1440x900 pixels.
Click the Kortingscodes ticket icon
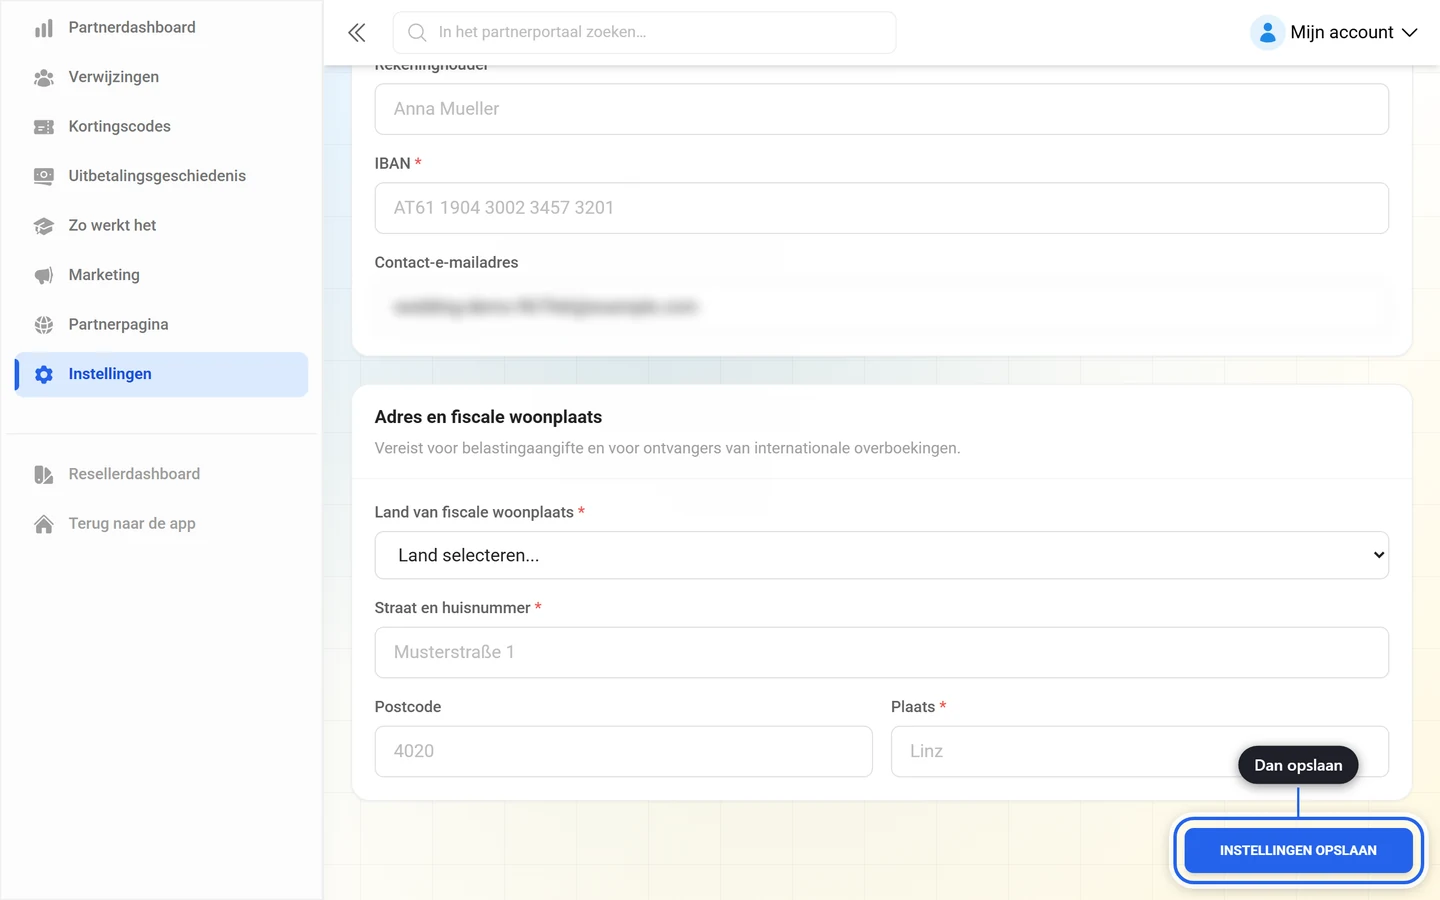pos(44,127)
